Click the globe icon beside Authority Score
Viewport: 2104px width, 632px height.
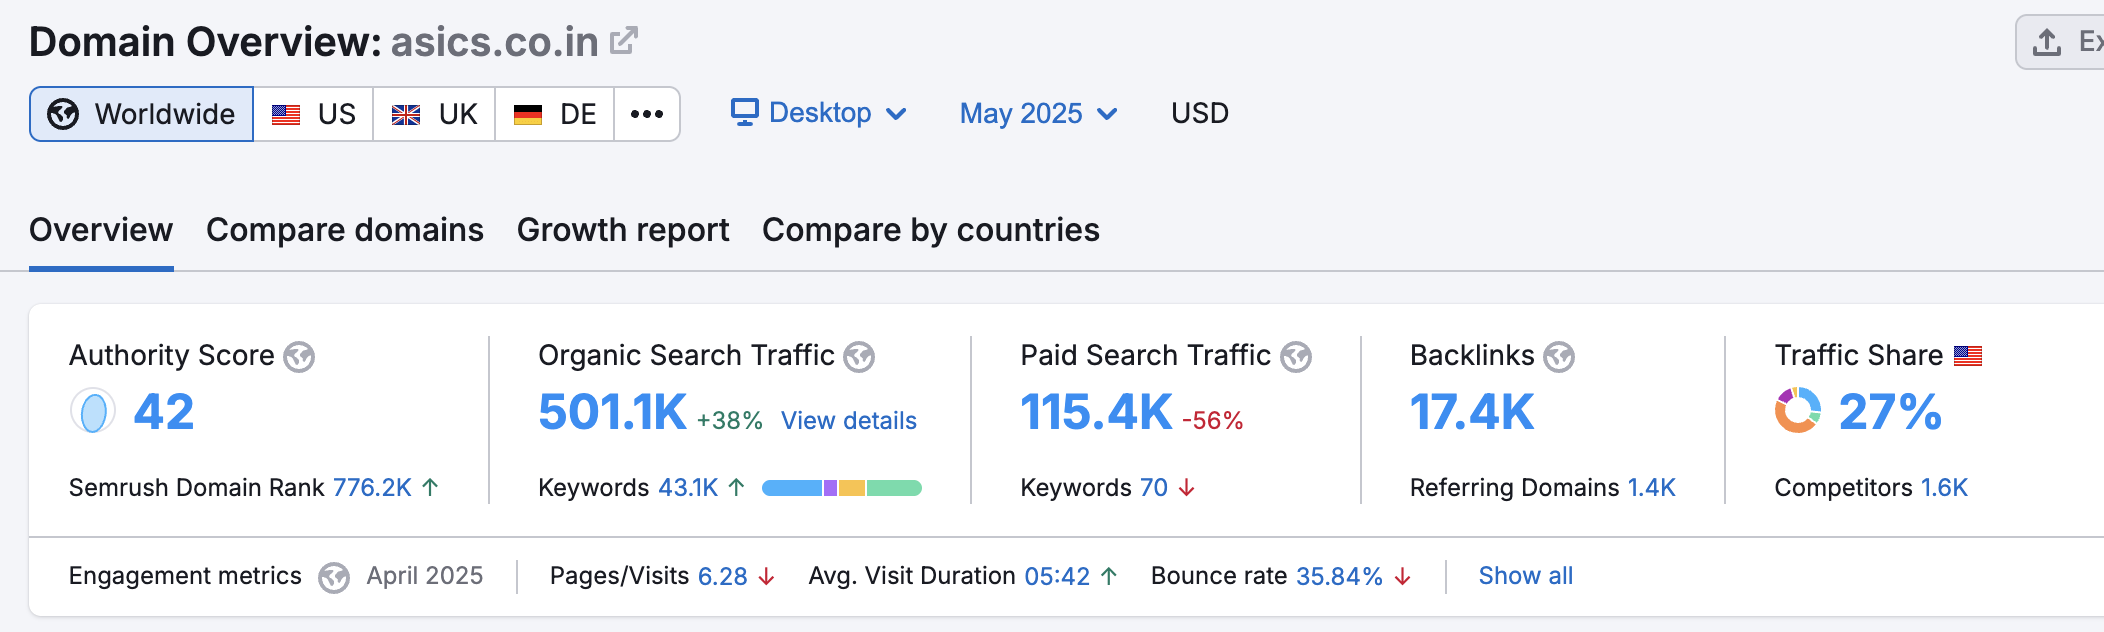click(x=299, y=357)
